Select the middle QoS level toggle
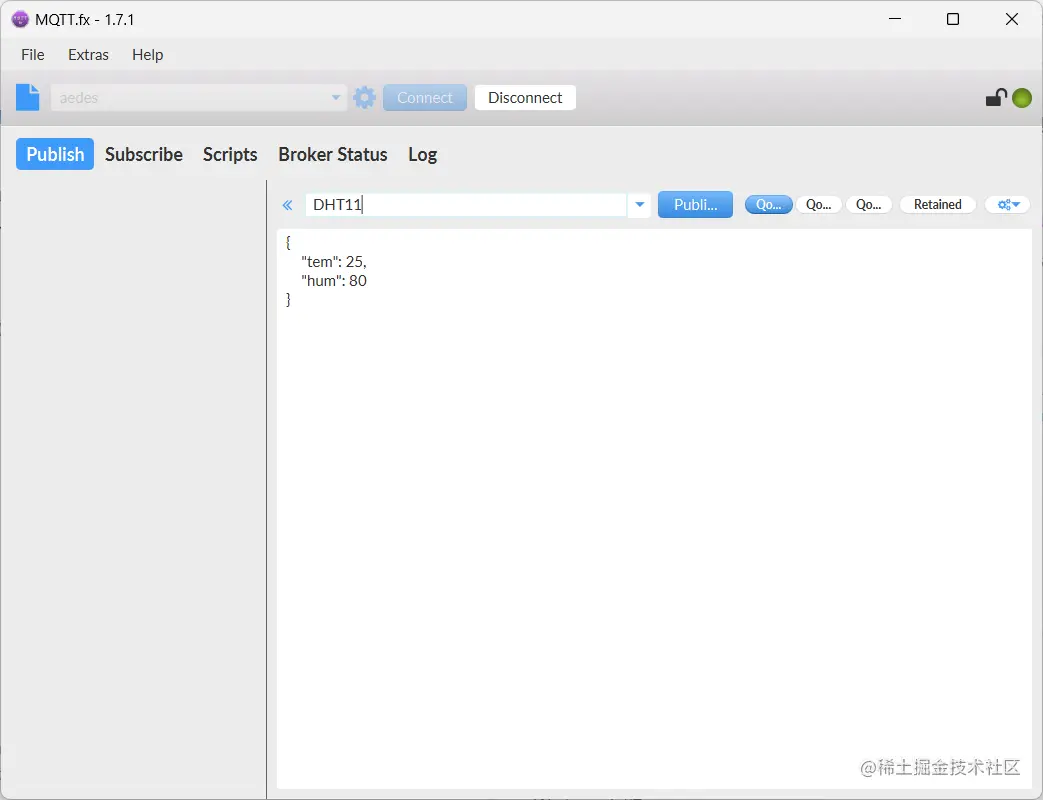1043x800 pixels. click(818, 205)
